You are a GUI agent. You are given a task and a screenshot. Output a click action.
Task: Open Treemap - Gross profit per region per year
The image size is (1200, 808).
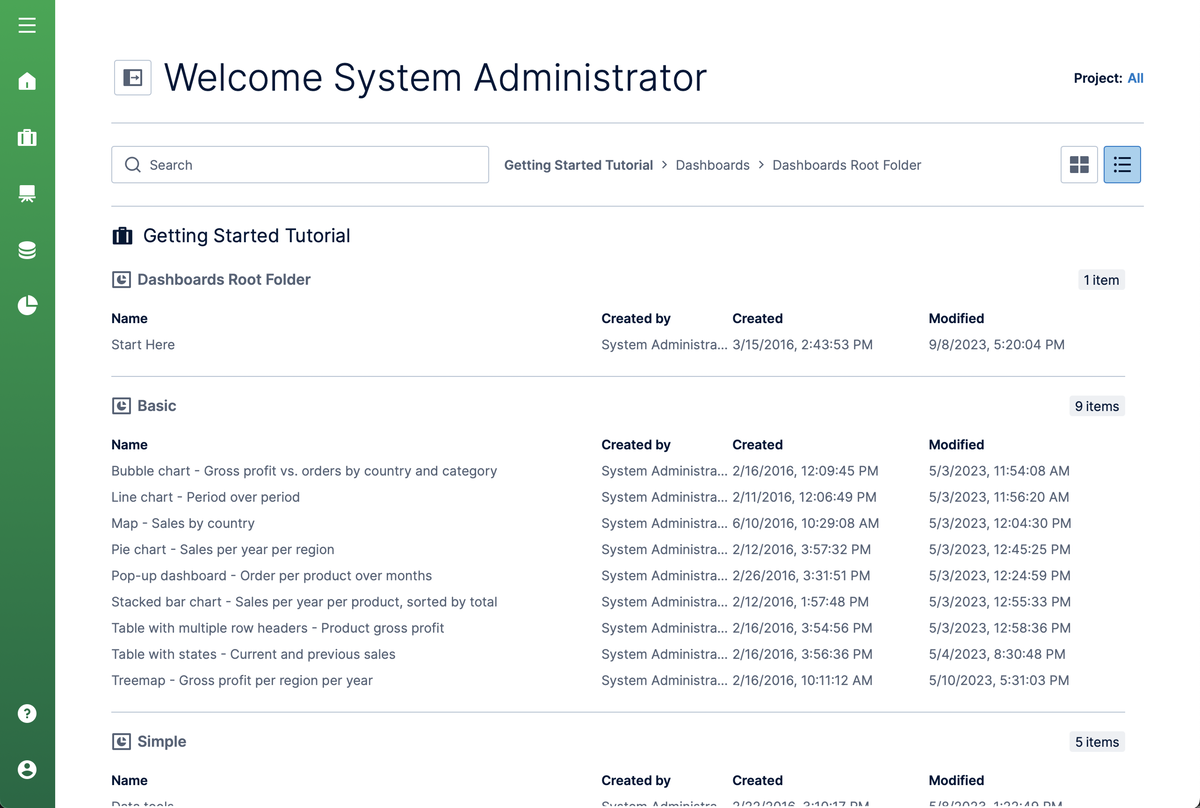(x=242, y=680)
